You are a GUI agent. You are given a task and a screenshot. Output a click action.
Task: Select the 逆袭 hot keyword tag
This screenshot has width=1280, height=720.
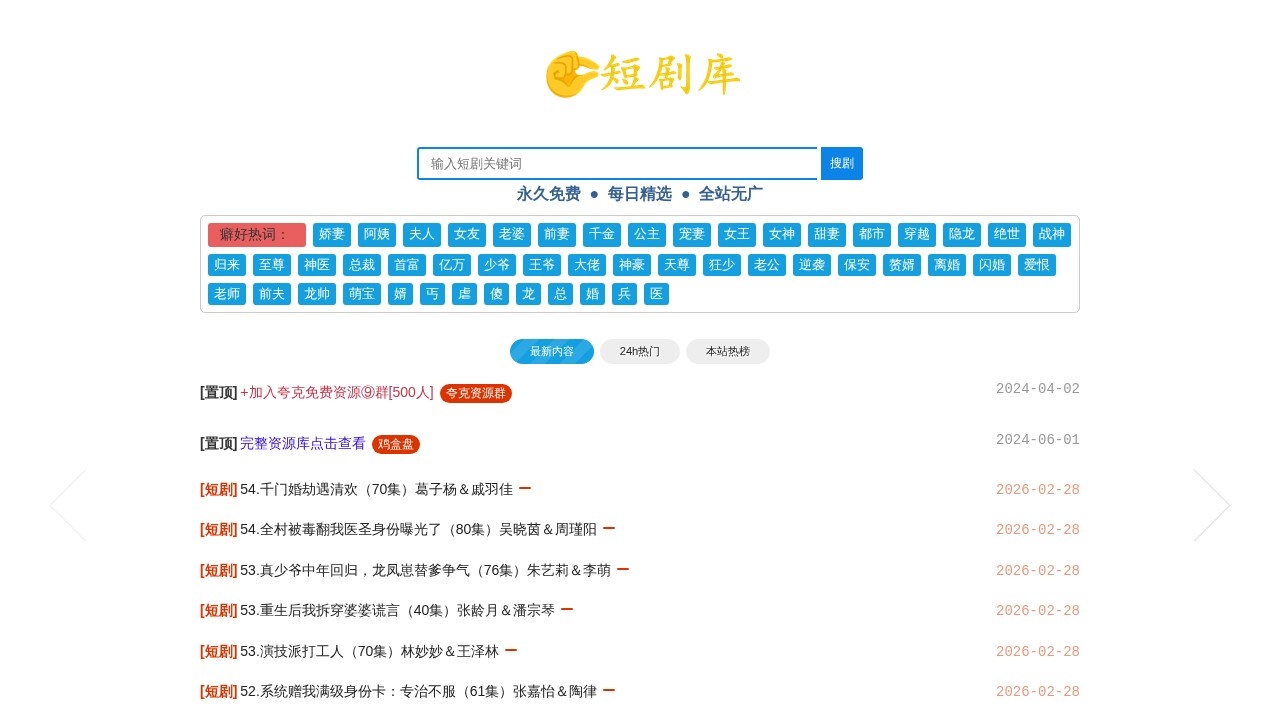click(811, 264)
